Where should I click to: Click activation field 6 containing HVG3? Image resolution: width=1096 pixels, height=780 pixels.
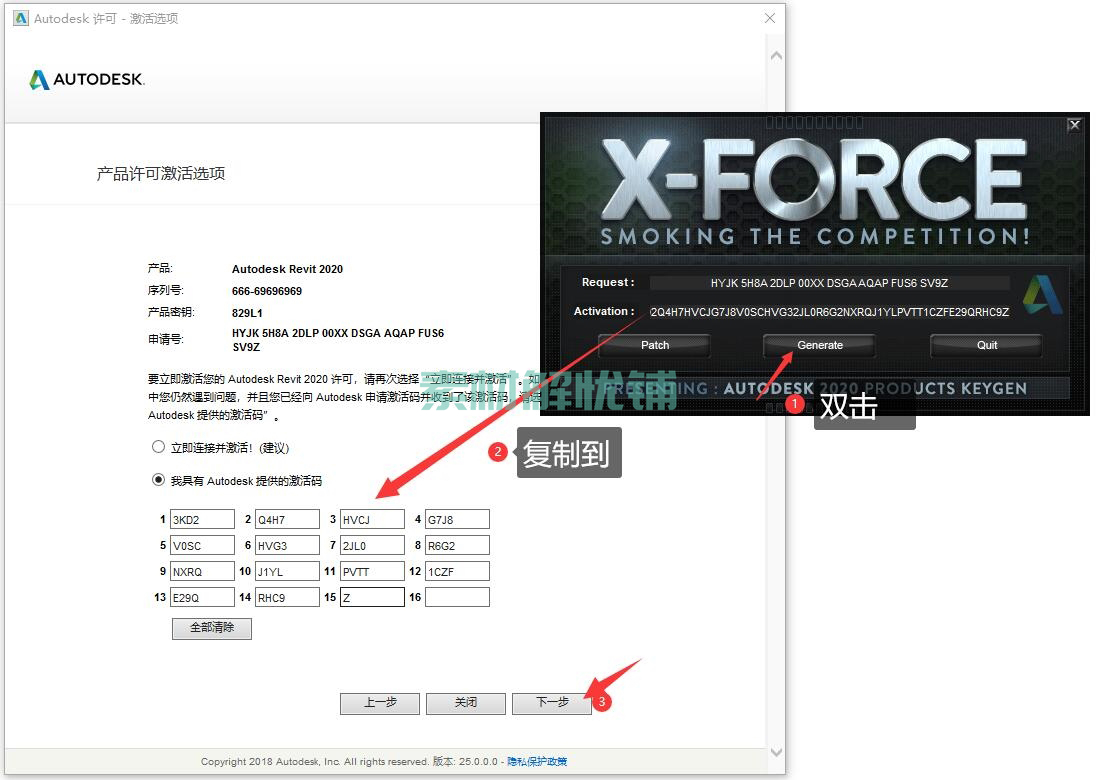(x=287, y=545)
